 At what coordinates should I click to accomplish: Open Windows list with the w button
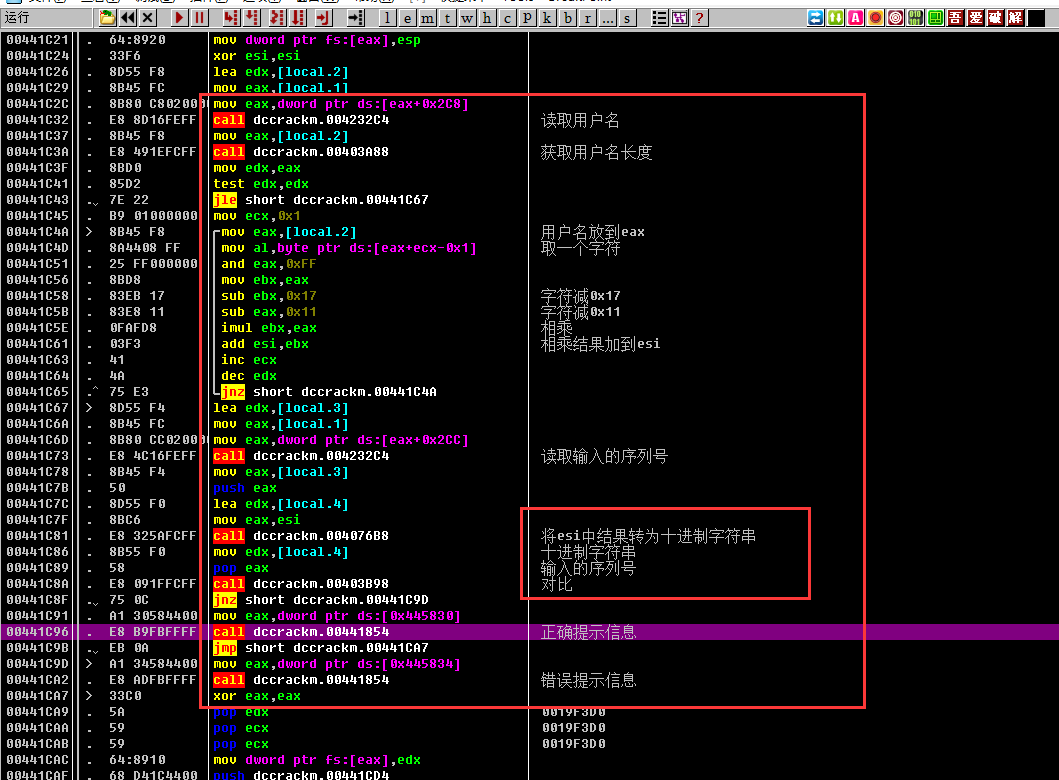[x=467, y=18]
